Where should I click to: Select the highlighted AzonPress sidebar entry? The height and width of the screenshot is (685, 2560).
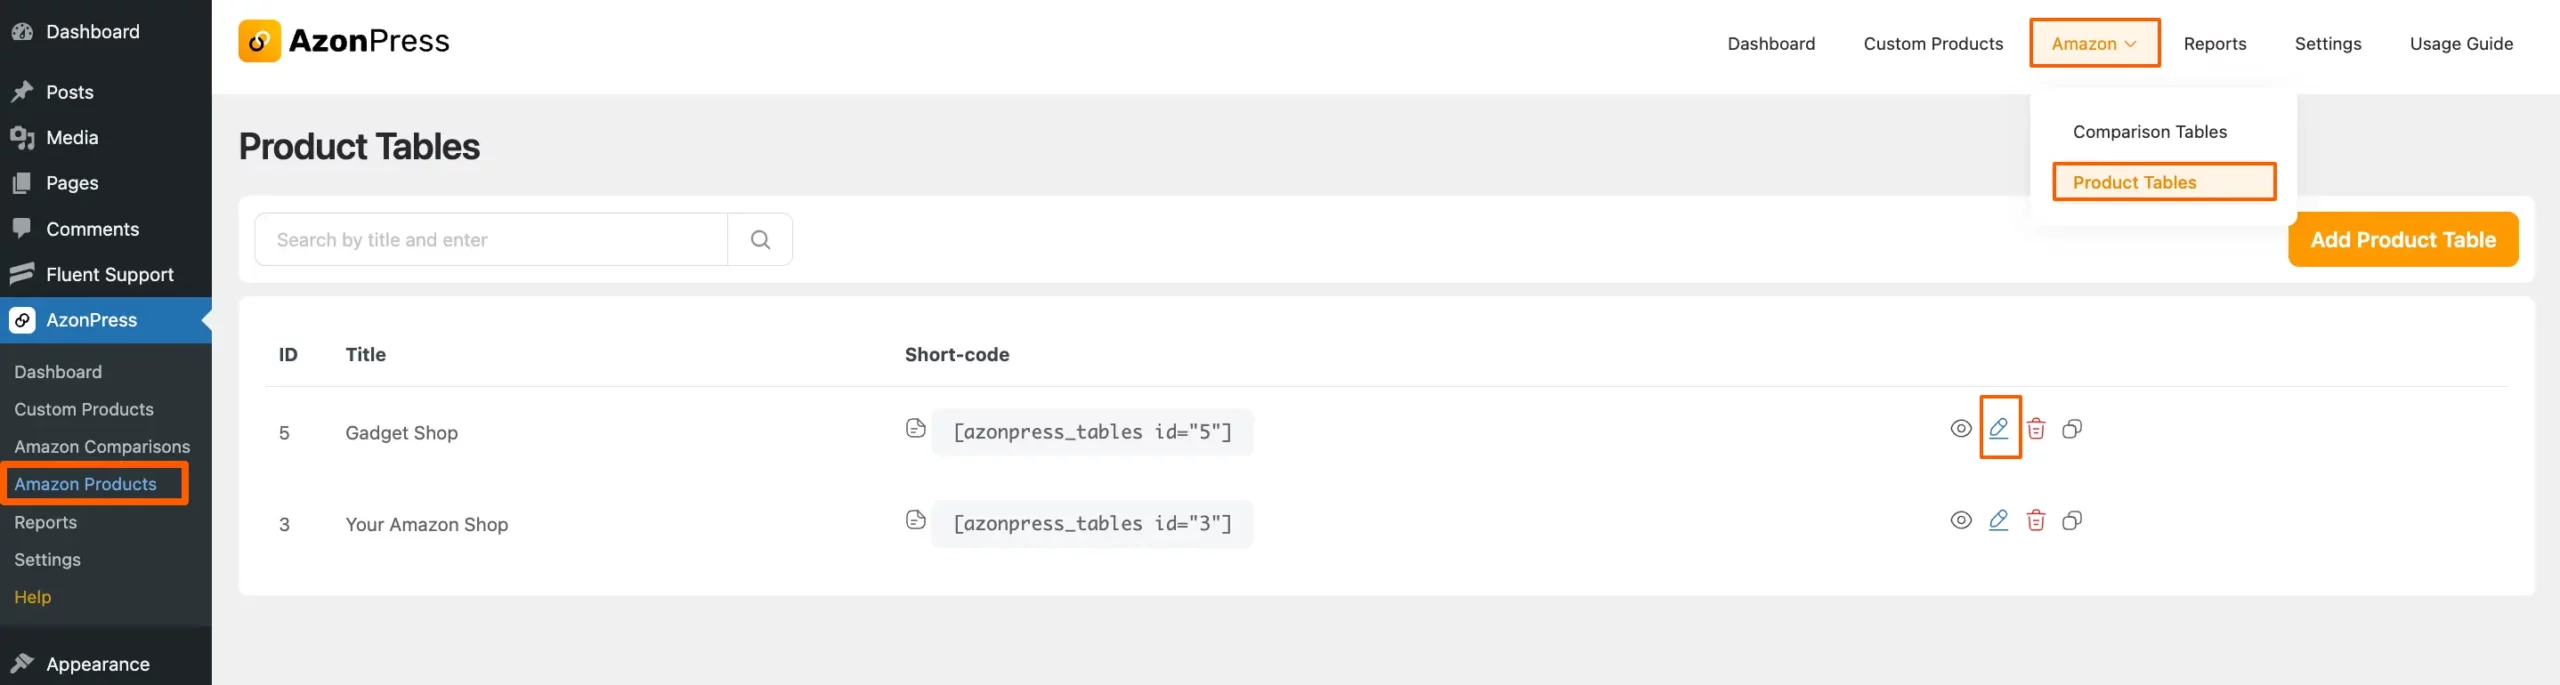point(91,319)
